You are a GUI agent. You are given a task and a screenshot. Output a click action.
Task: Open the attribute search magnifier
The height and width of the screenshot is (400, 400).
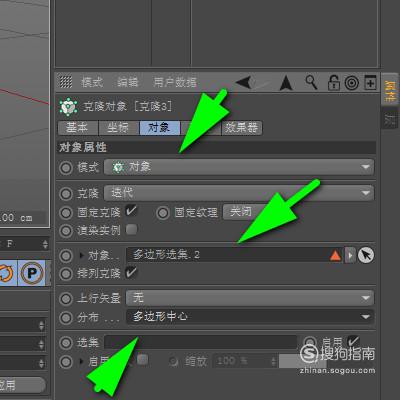click(311, 82)
